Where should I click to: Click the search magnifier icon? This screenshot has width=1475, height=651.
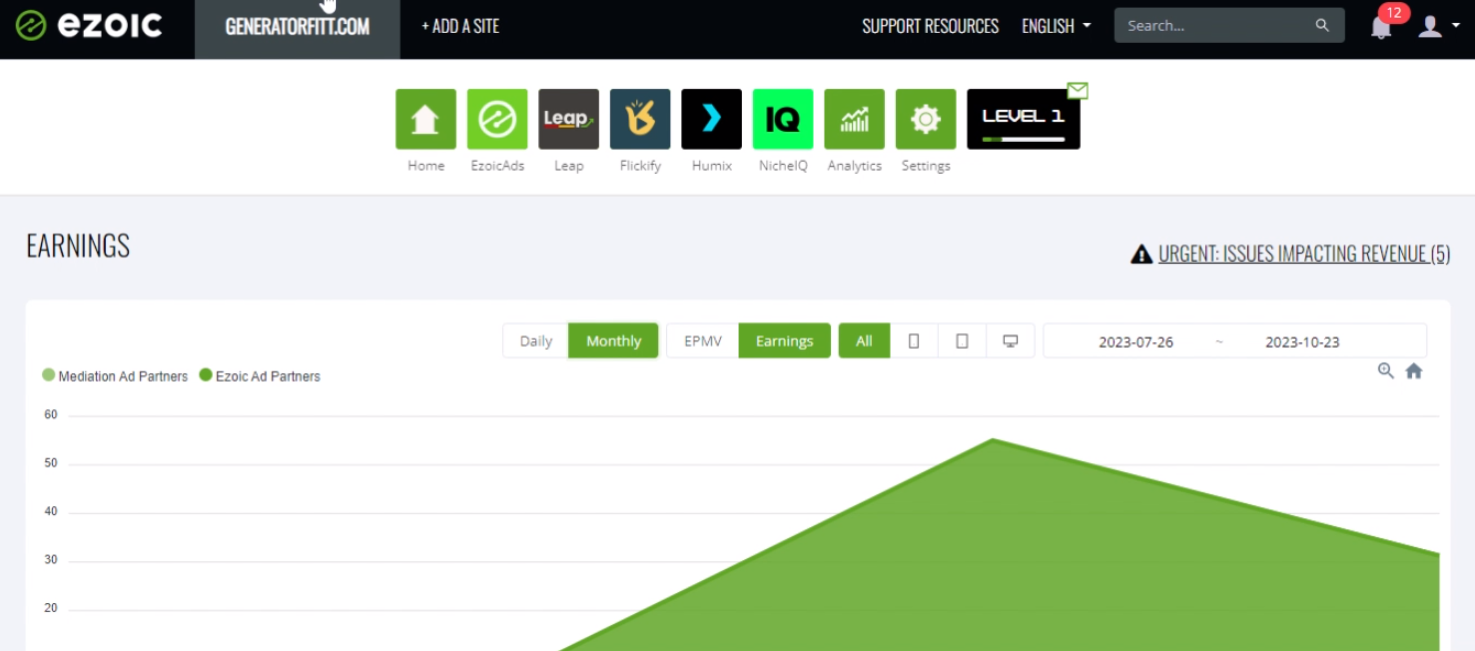1322,26
